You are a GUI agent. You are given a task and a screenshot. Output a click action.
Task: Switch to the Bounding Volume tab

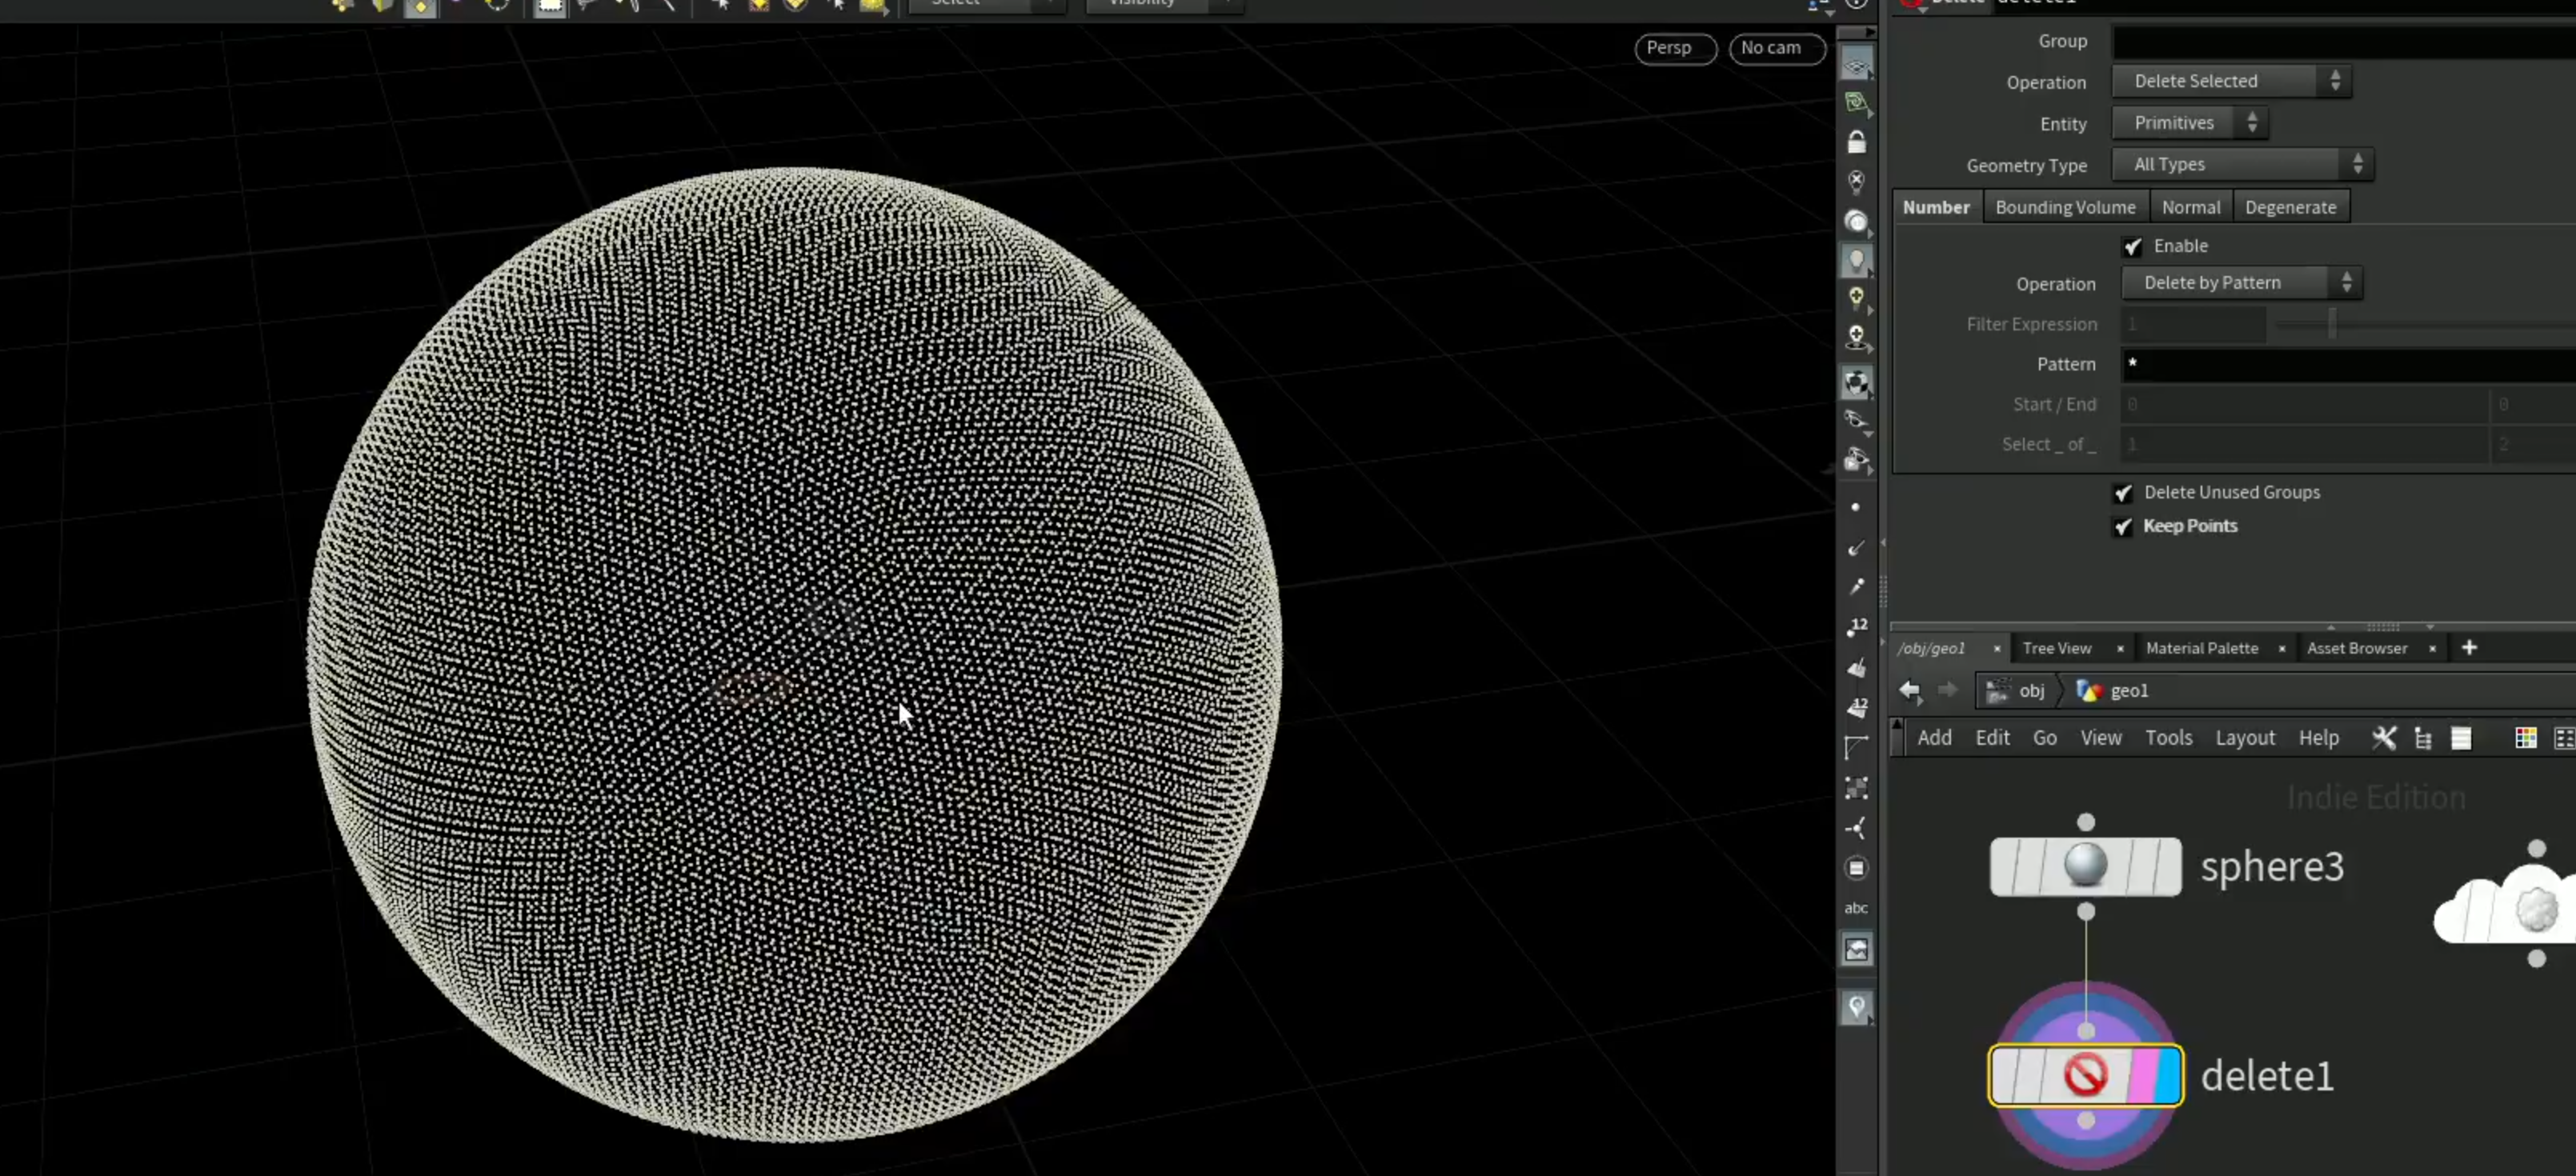[2065, 207]
